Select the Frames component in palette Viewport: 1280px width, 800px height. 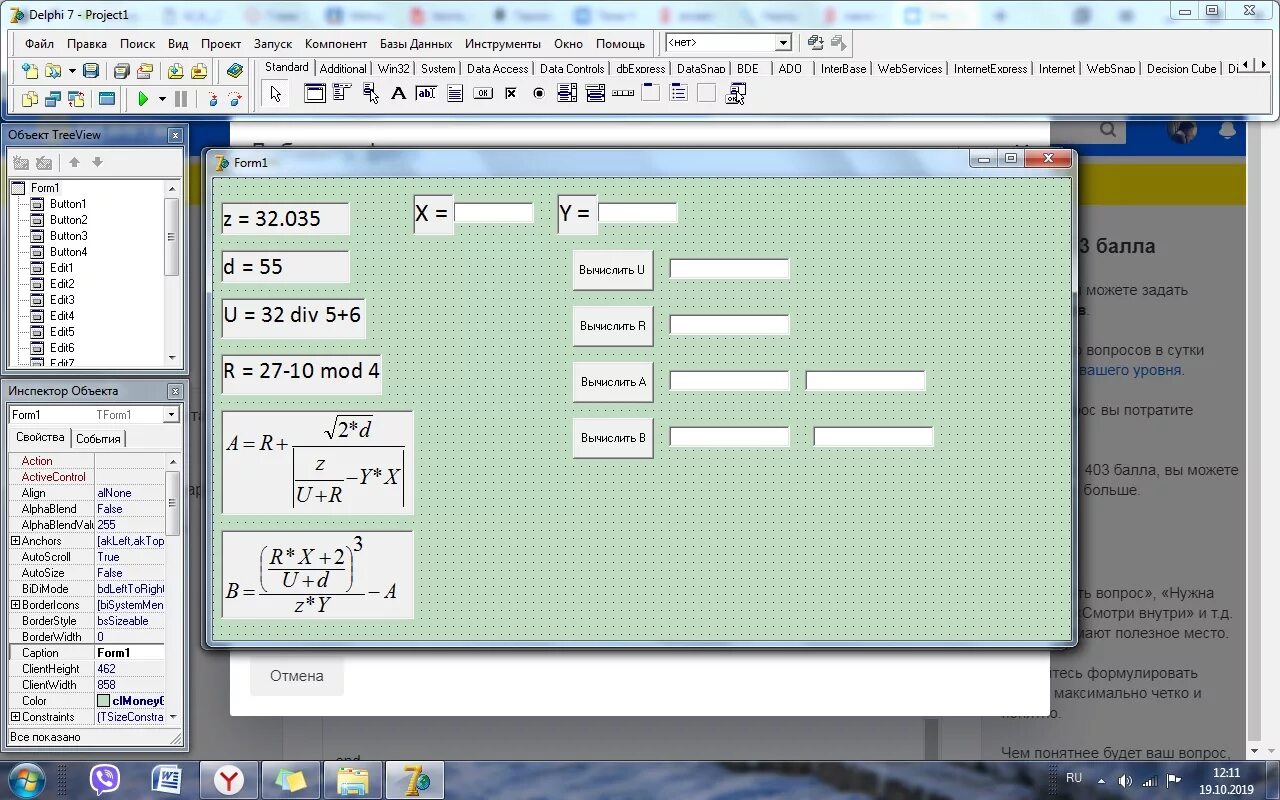[x=315, y=93]
